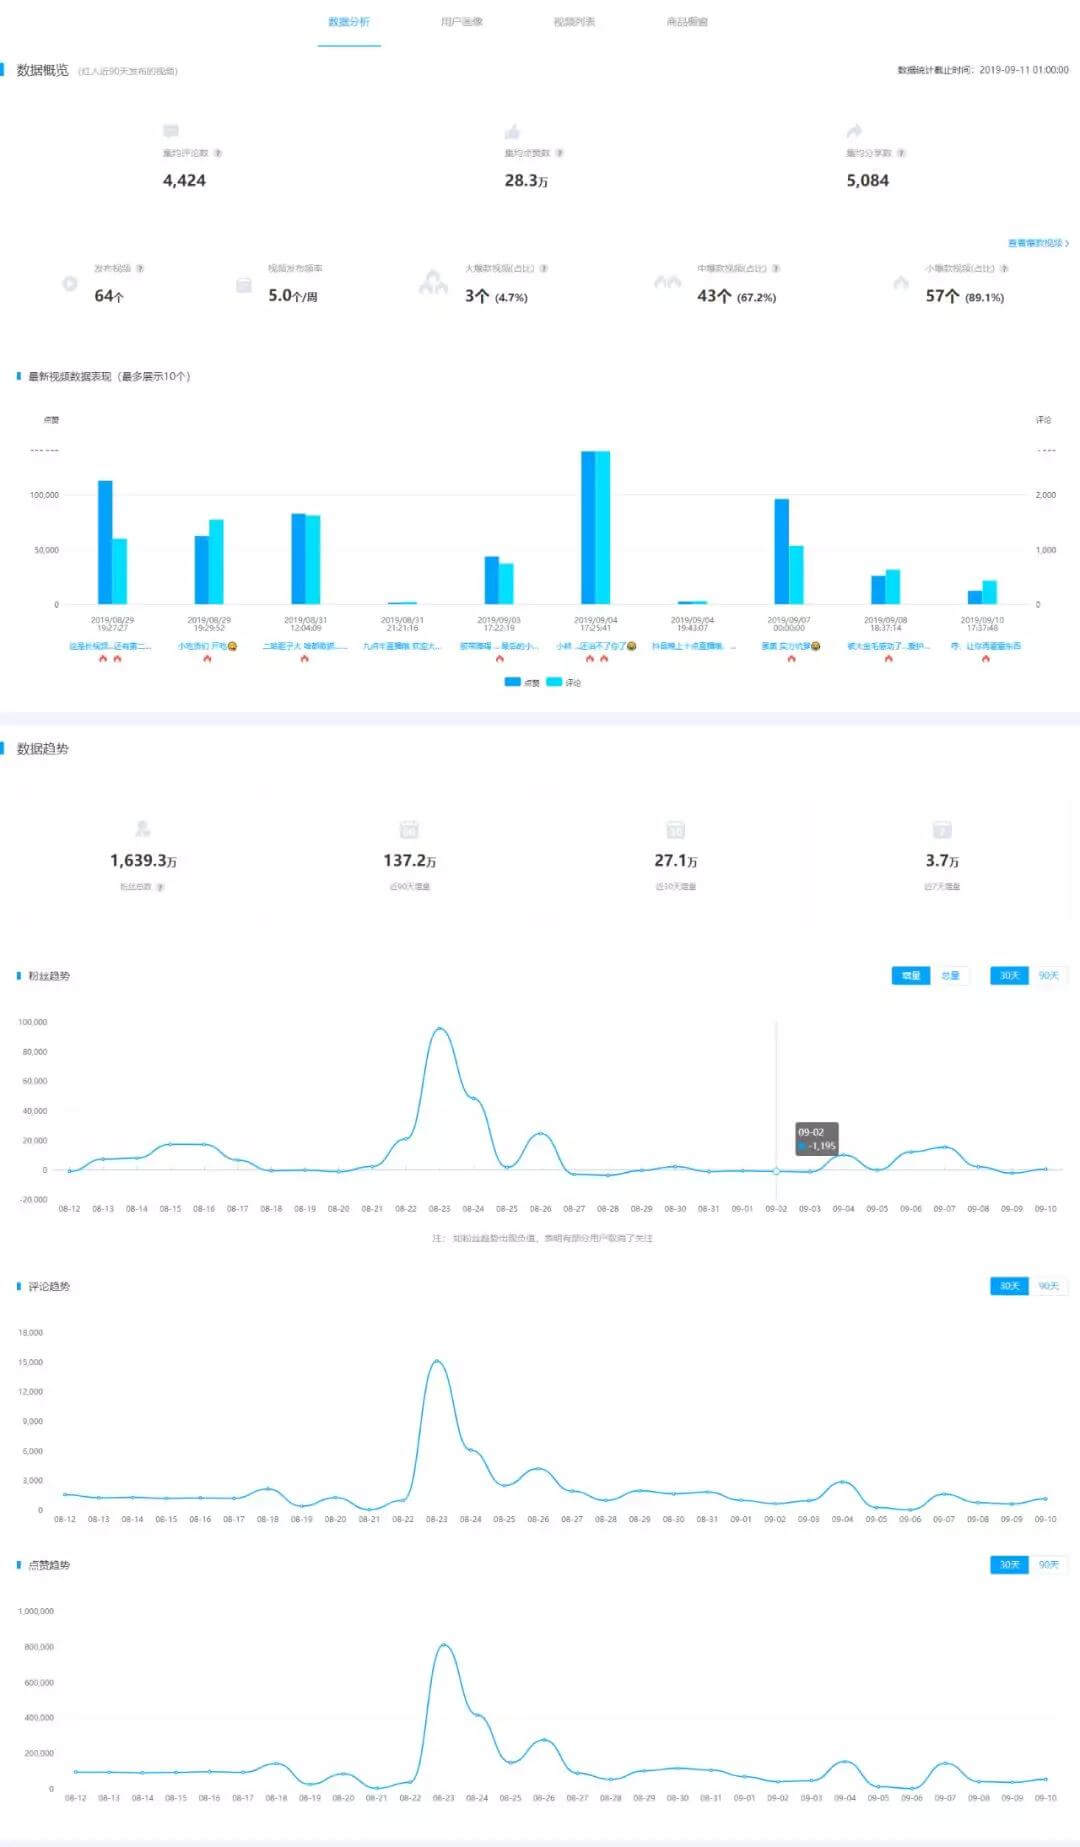Image resolution: width=1080 pixels, height=1847 pixels.
Task: Click the calendar icon beside 5.0个/周
Action: pos(243,285)
